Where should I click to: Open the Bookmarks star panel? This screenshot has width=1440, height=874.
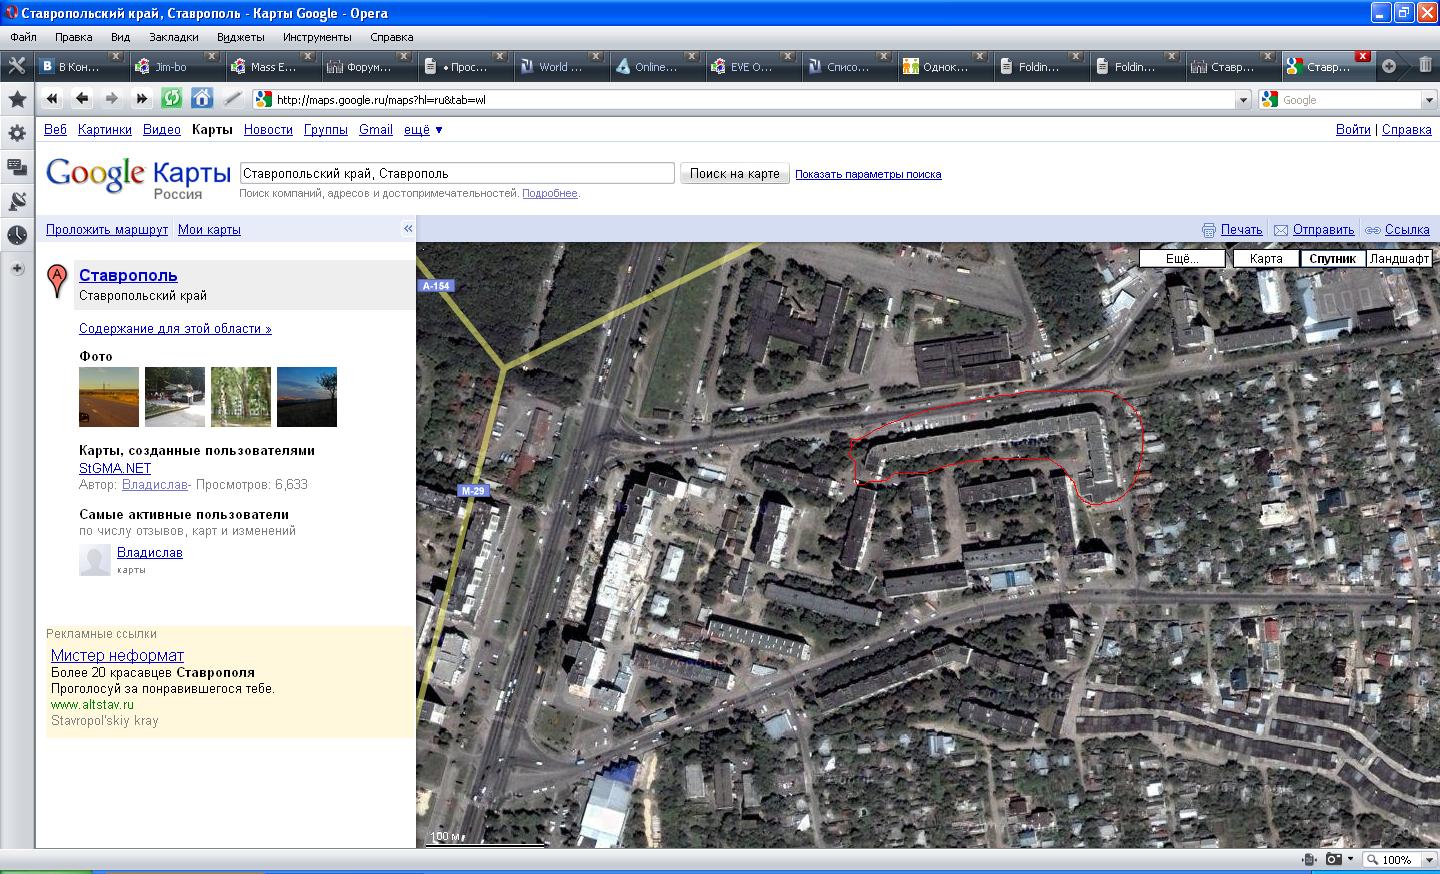coord(17,100)
